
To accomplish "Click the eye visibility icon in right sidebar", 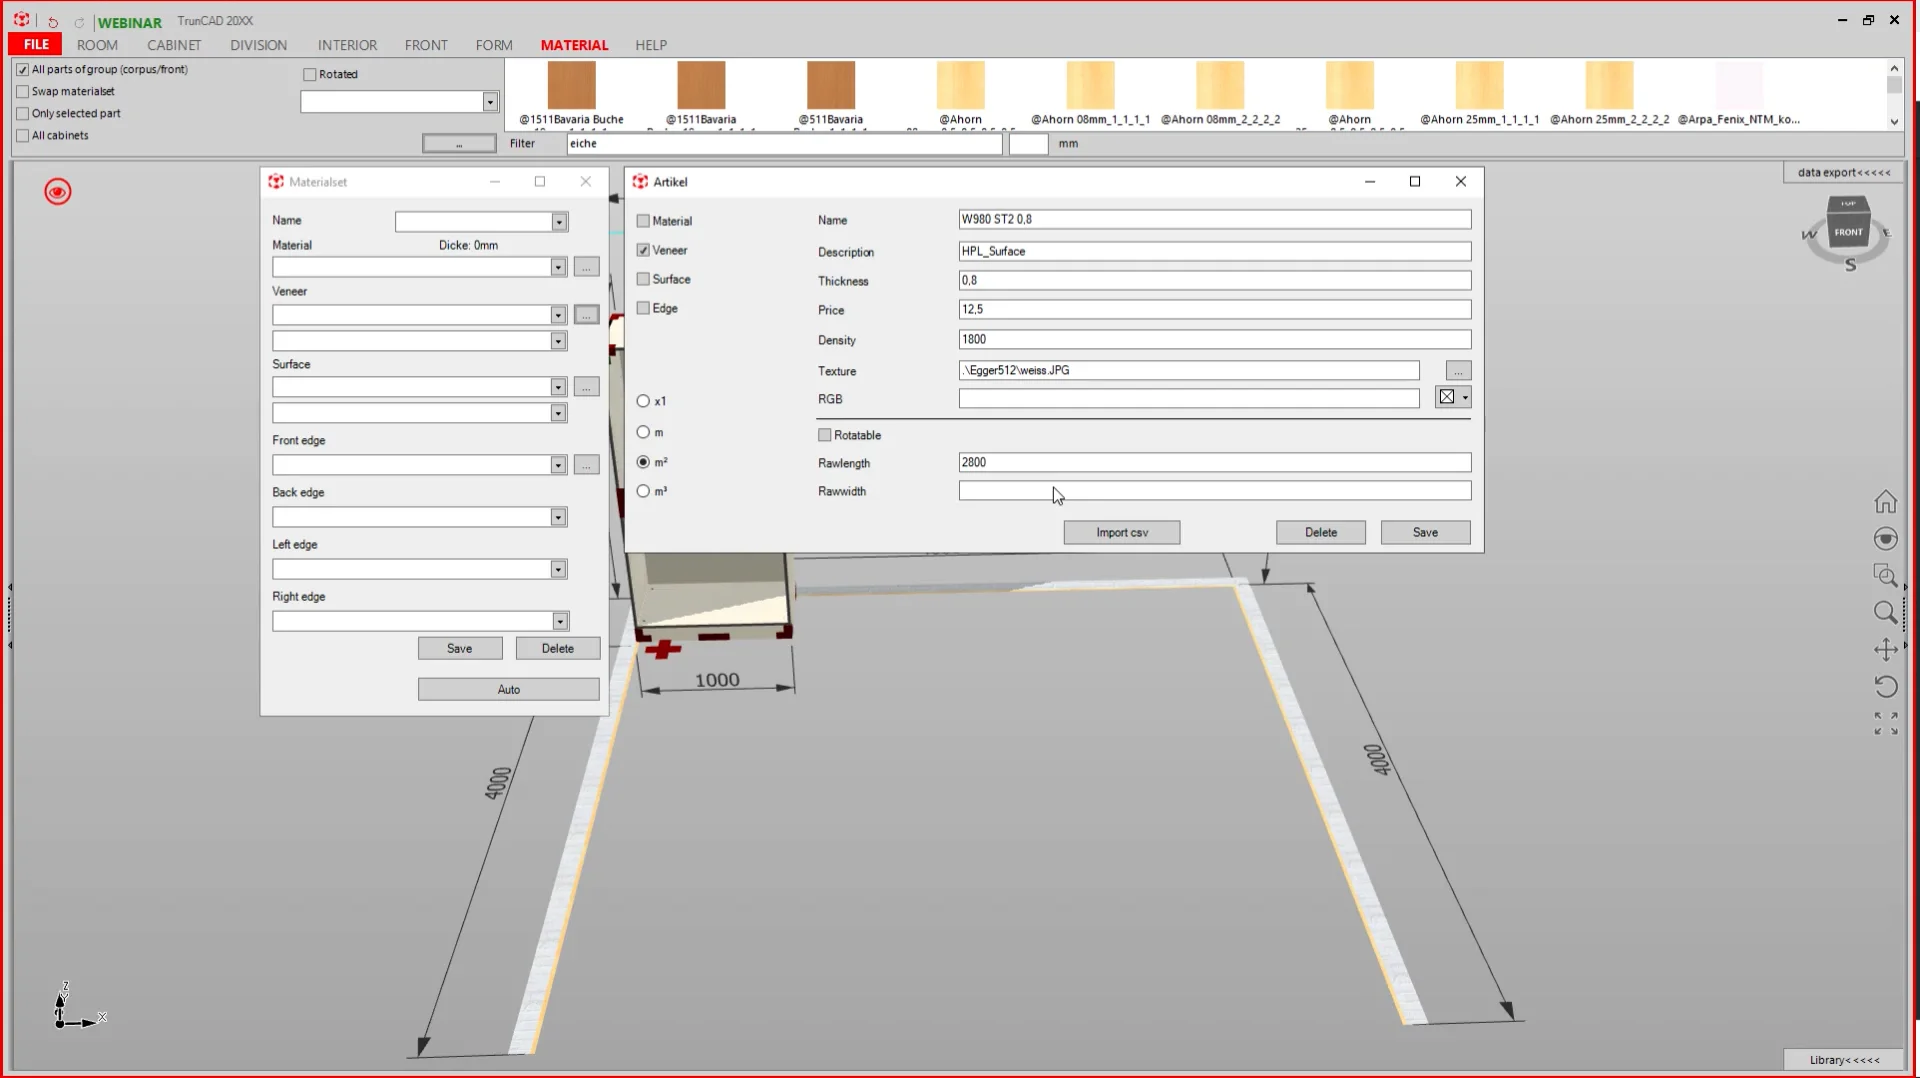I will (x=1886, y=538).
